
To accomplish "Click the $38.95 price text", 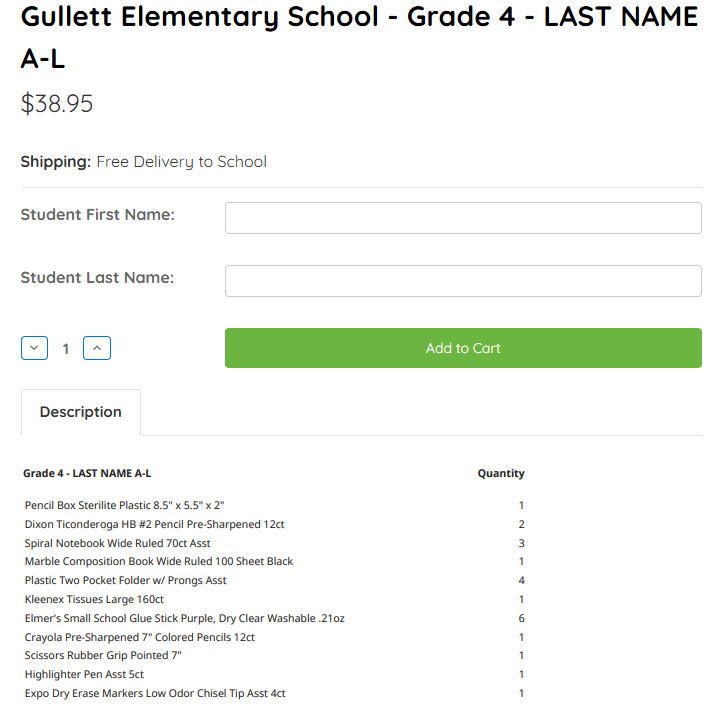I will tap(57, 103).
